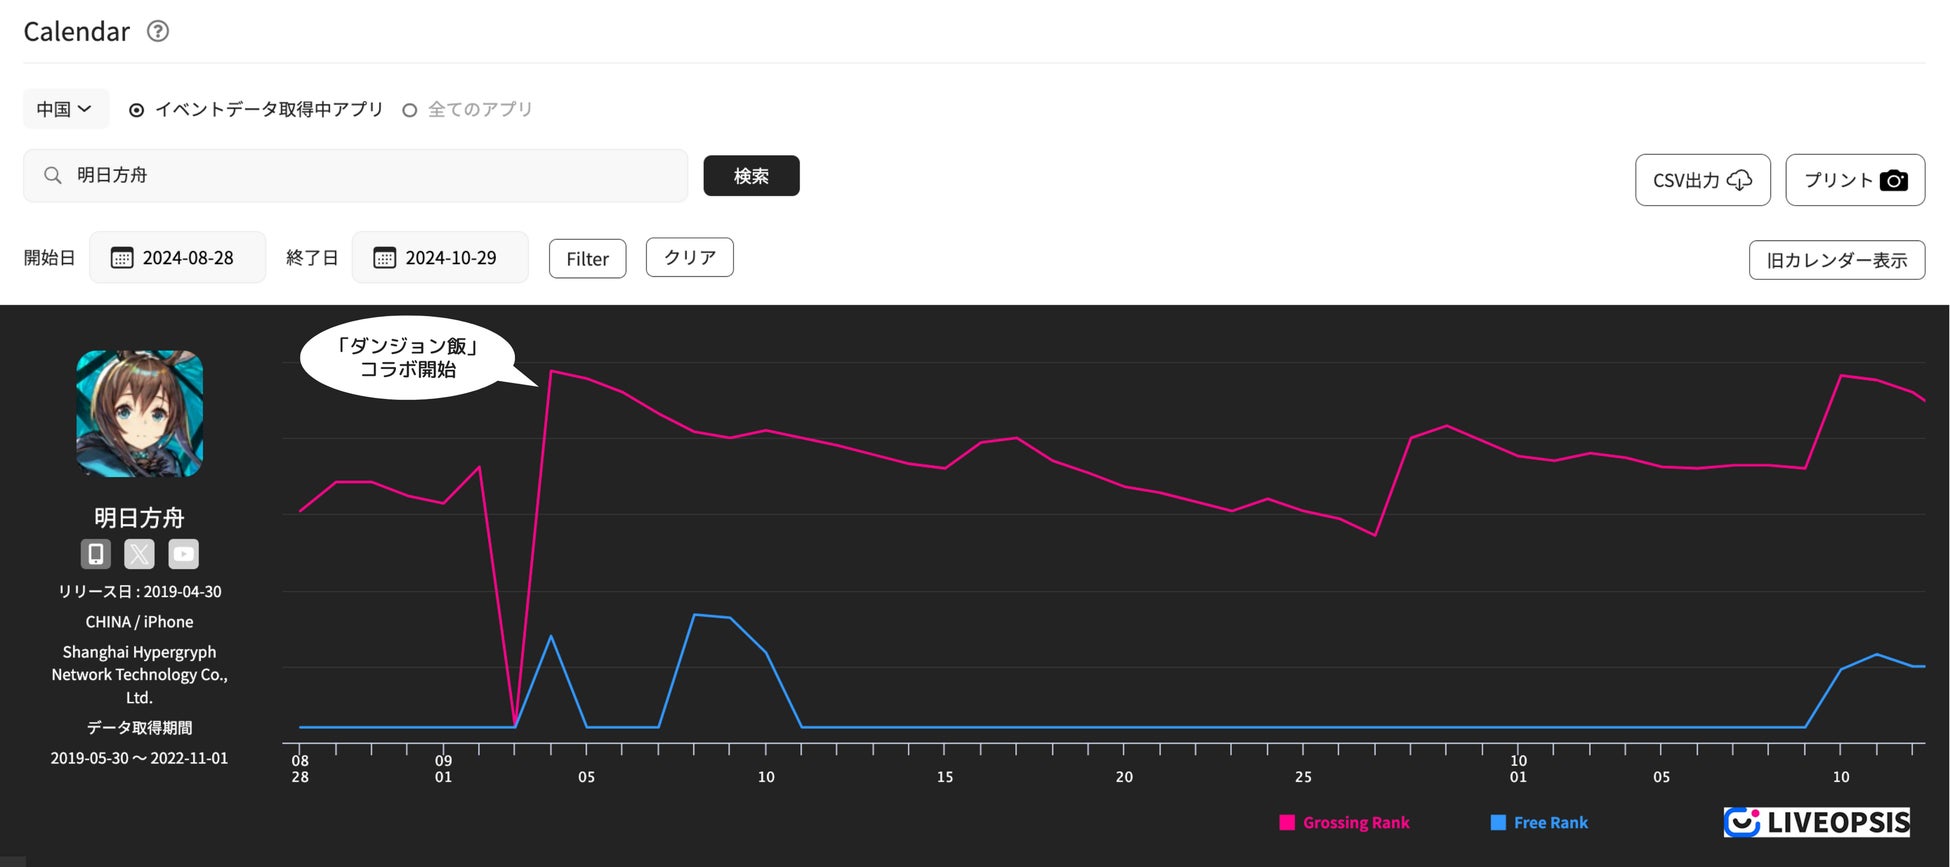Click the クリア button
1950x867 pixels.
pyautogui.click(x=690, y=257)
